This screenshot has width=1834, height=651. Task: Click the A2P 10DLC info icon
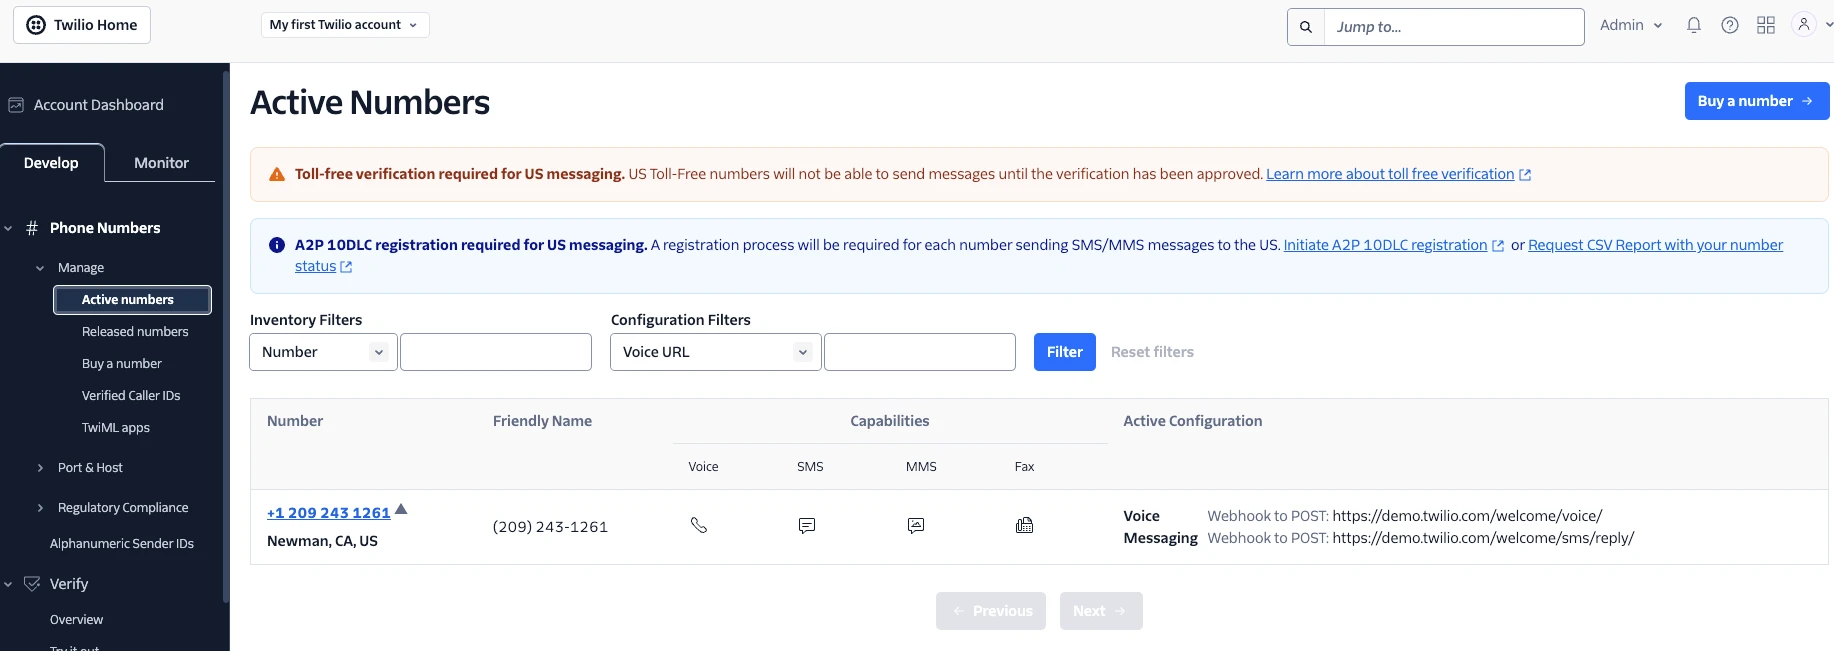(277, 245)
